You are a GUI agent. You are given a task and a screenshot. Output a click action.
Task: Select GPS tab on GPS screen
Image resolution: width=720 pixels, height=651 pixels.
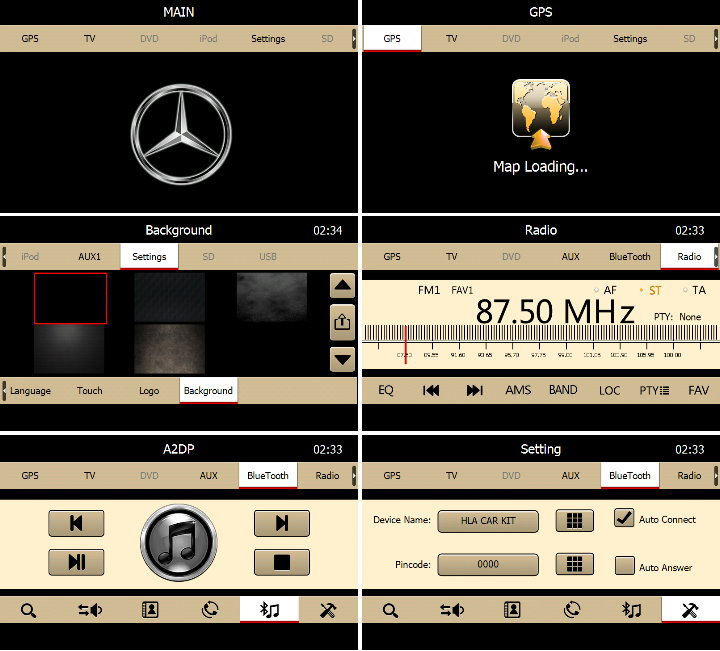392,39
